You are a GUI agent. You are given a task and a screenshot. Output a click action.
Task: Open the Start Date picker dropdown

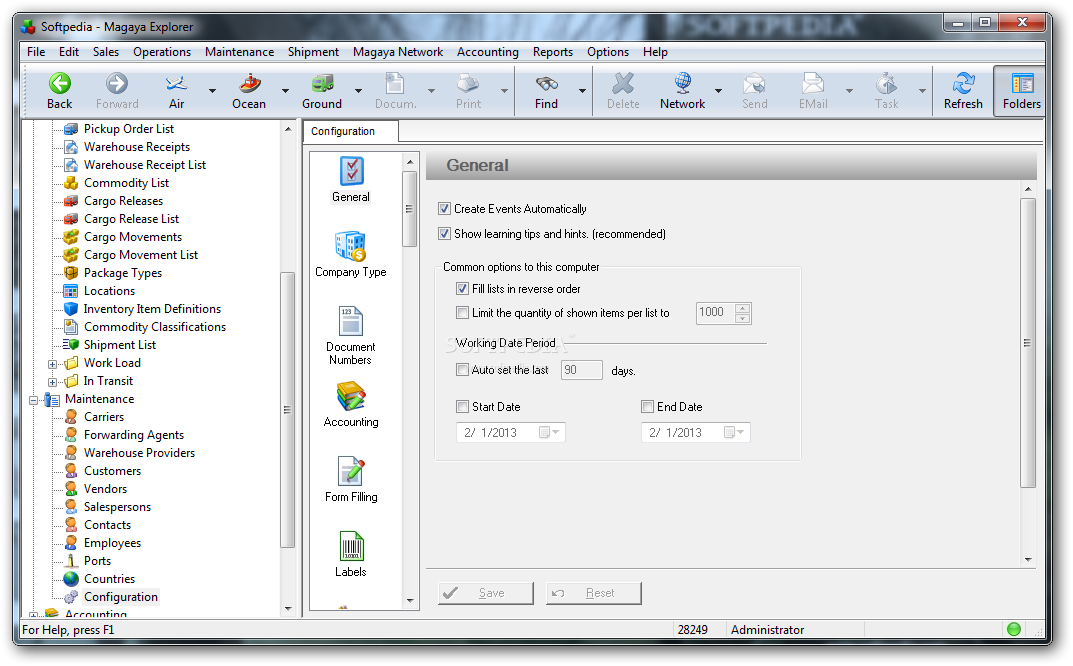click(x=551, y=433)
